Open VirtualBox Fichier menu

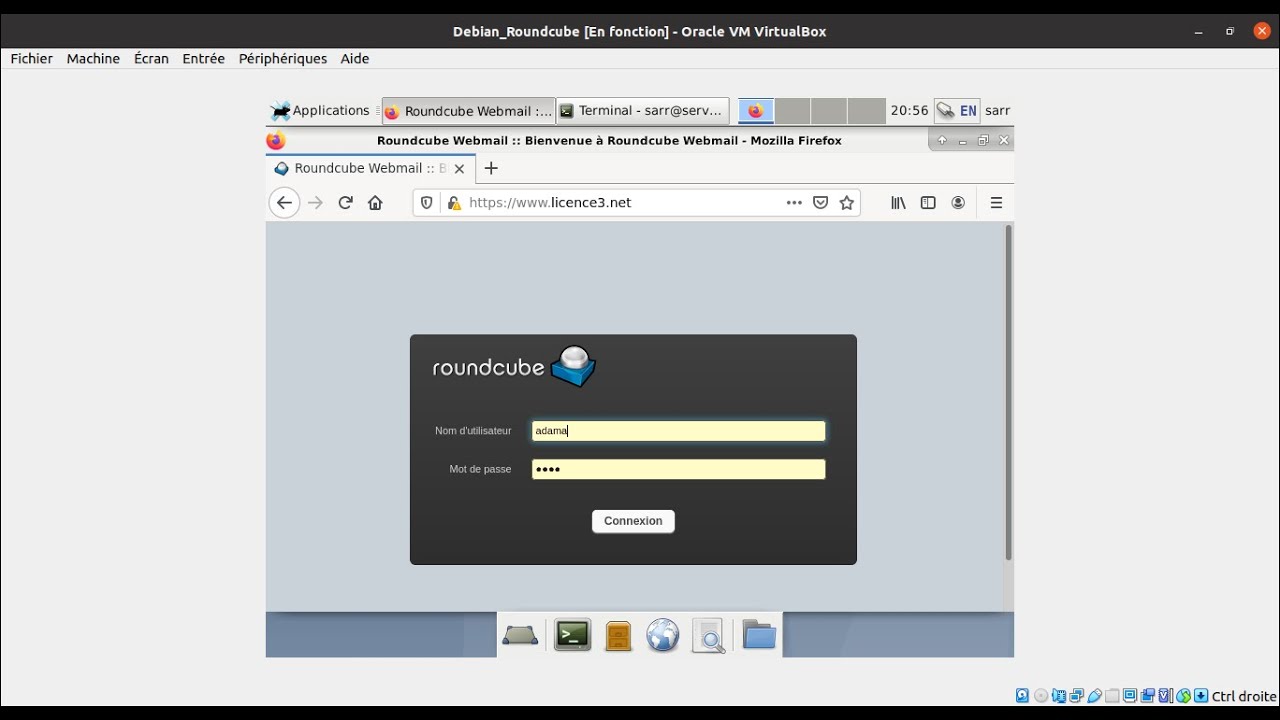pyautogui.click(x=32, y=59)
